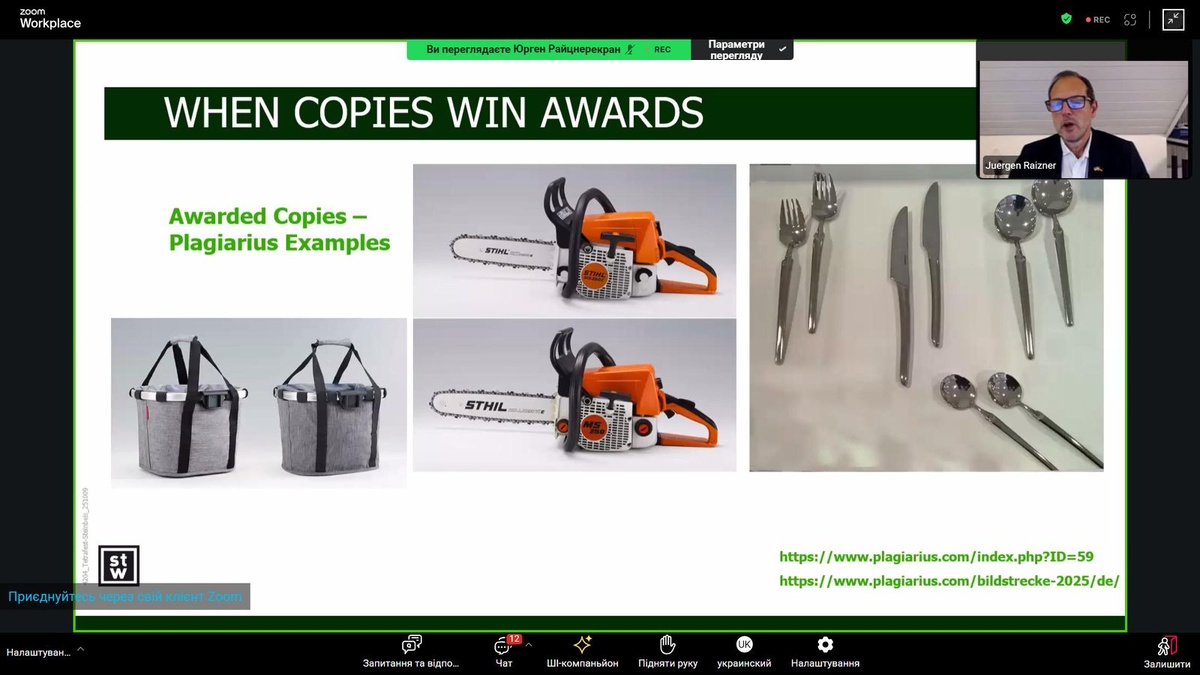1200x675 pixels.
Task: Click the Налаштуван... audio setup item
Action: pyautogui.click(x=38, y=652)
